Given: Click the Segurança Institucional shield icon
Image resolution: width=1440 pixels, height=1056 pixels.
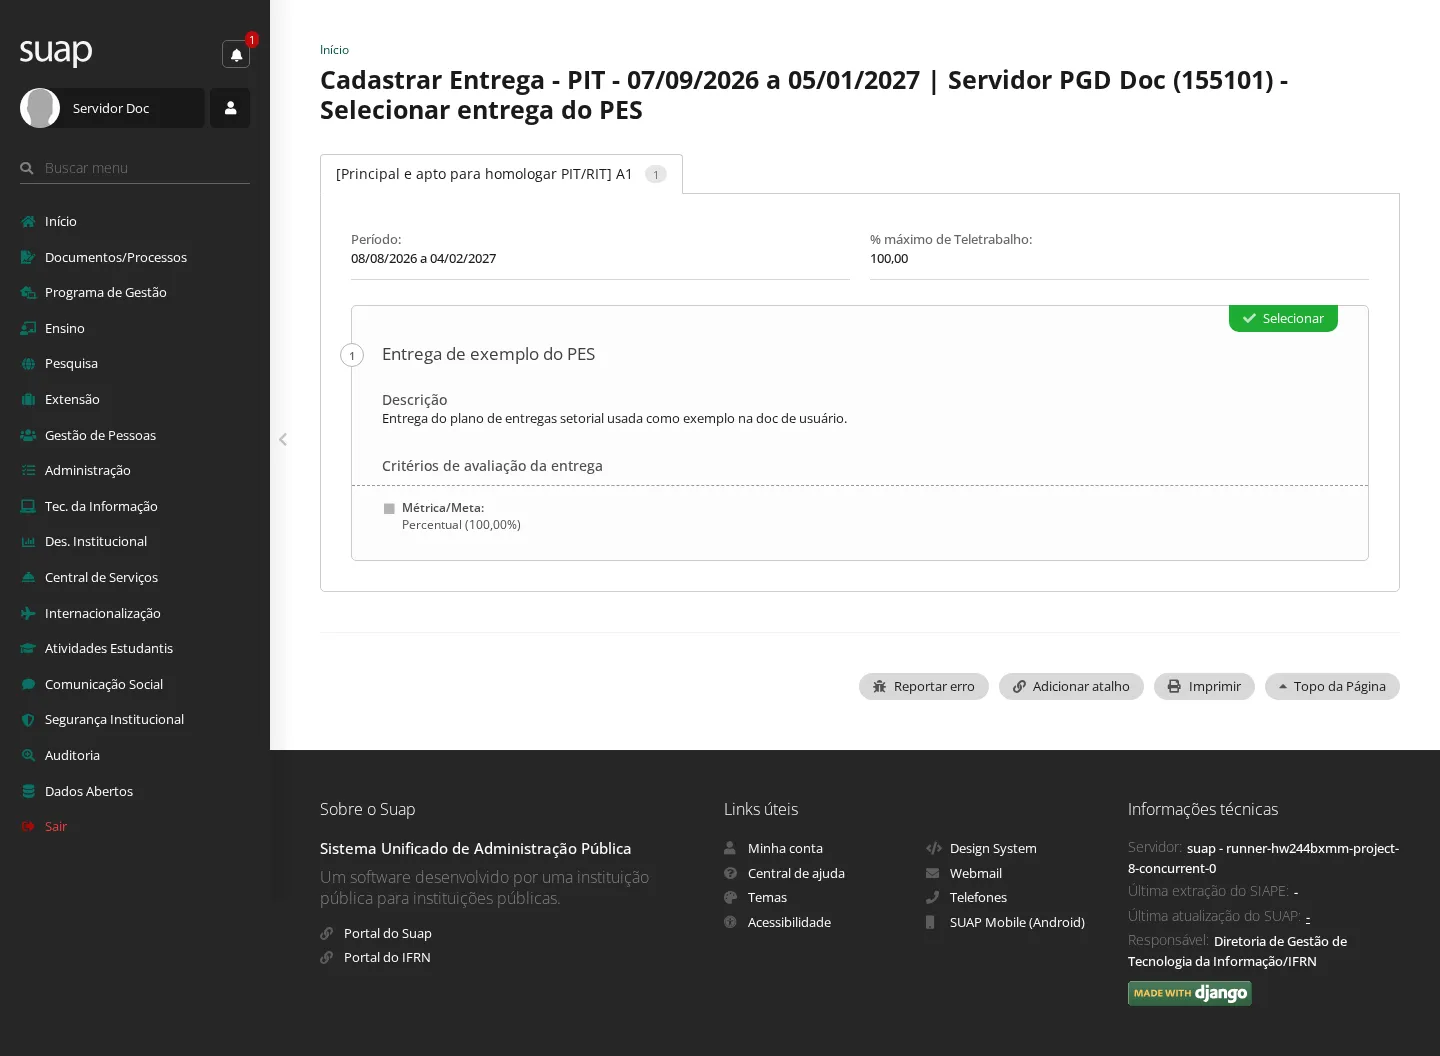Looking at the screenshot, I should coord(28,720).
